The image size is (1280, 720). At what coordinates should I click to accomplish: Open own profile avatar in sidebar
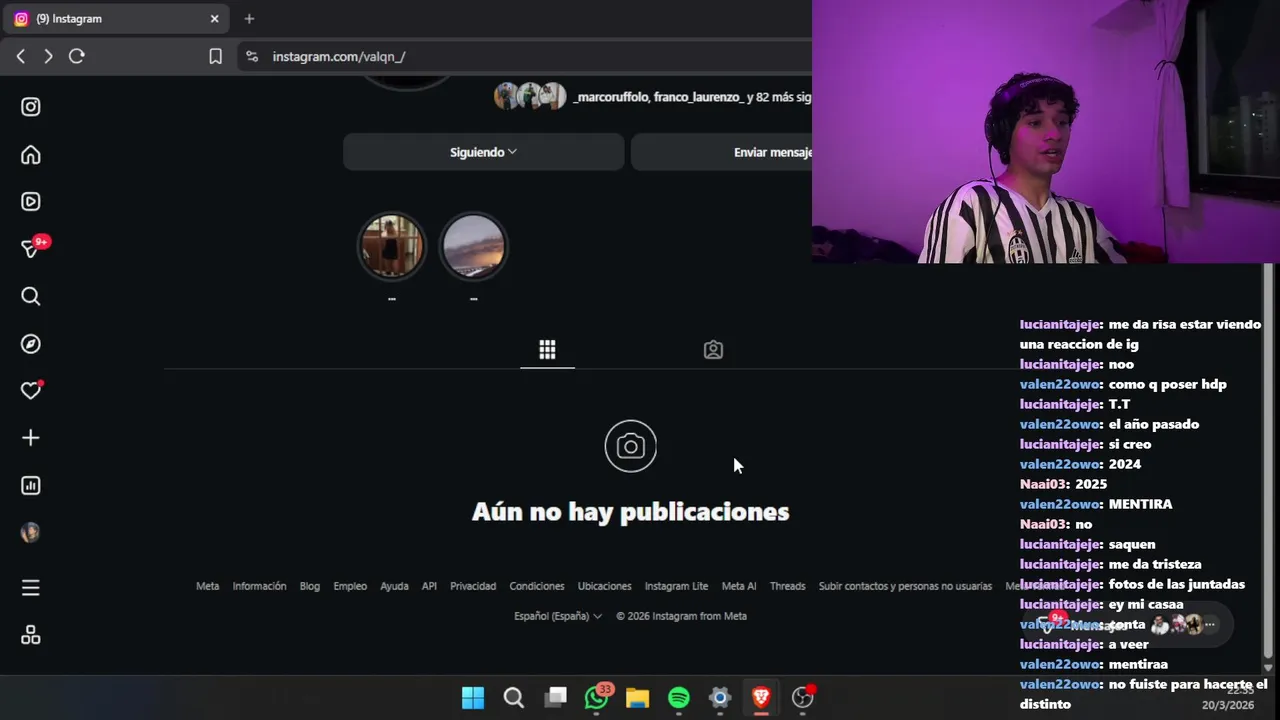pos(31,532)
